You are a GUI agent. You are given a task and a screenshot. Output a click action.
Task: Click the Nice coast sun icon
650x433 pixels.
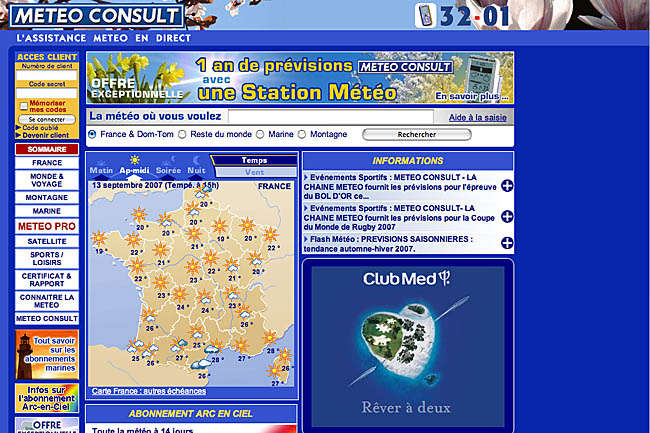click(x=270, y=338)
